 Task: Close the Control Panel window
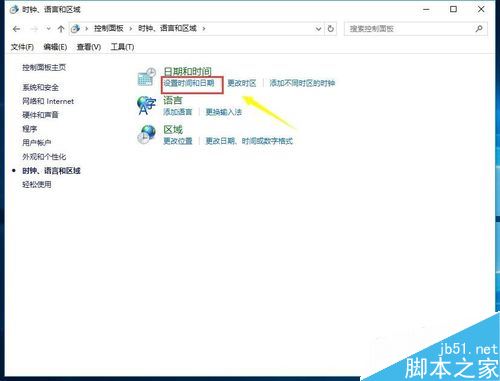[481, 9]
